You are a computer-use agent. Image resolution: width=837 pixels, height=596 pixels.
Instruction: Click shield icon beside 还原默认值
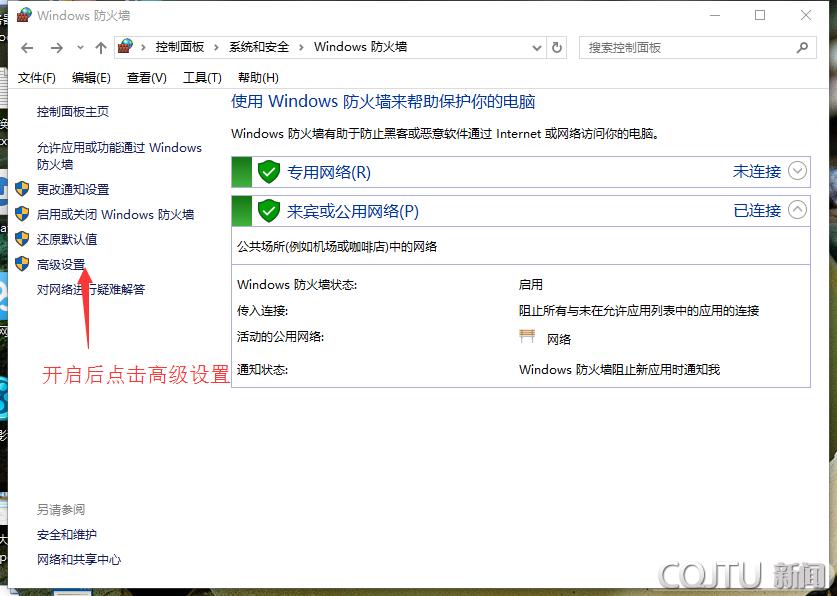pyautogui.click(x=22, y=239)
